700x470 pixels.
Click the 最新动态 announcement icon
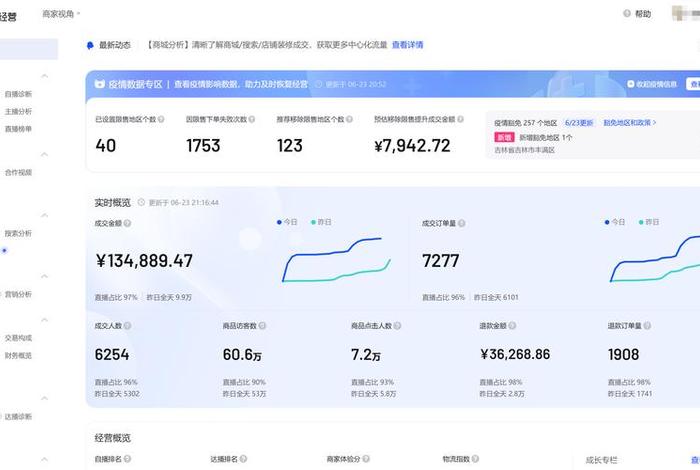[x=90, y=45]
